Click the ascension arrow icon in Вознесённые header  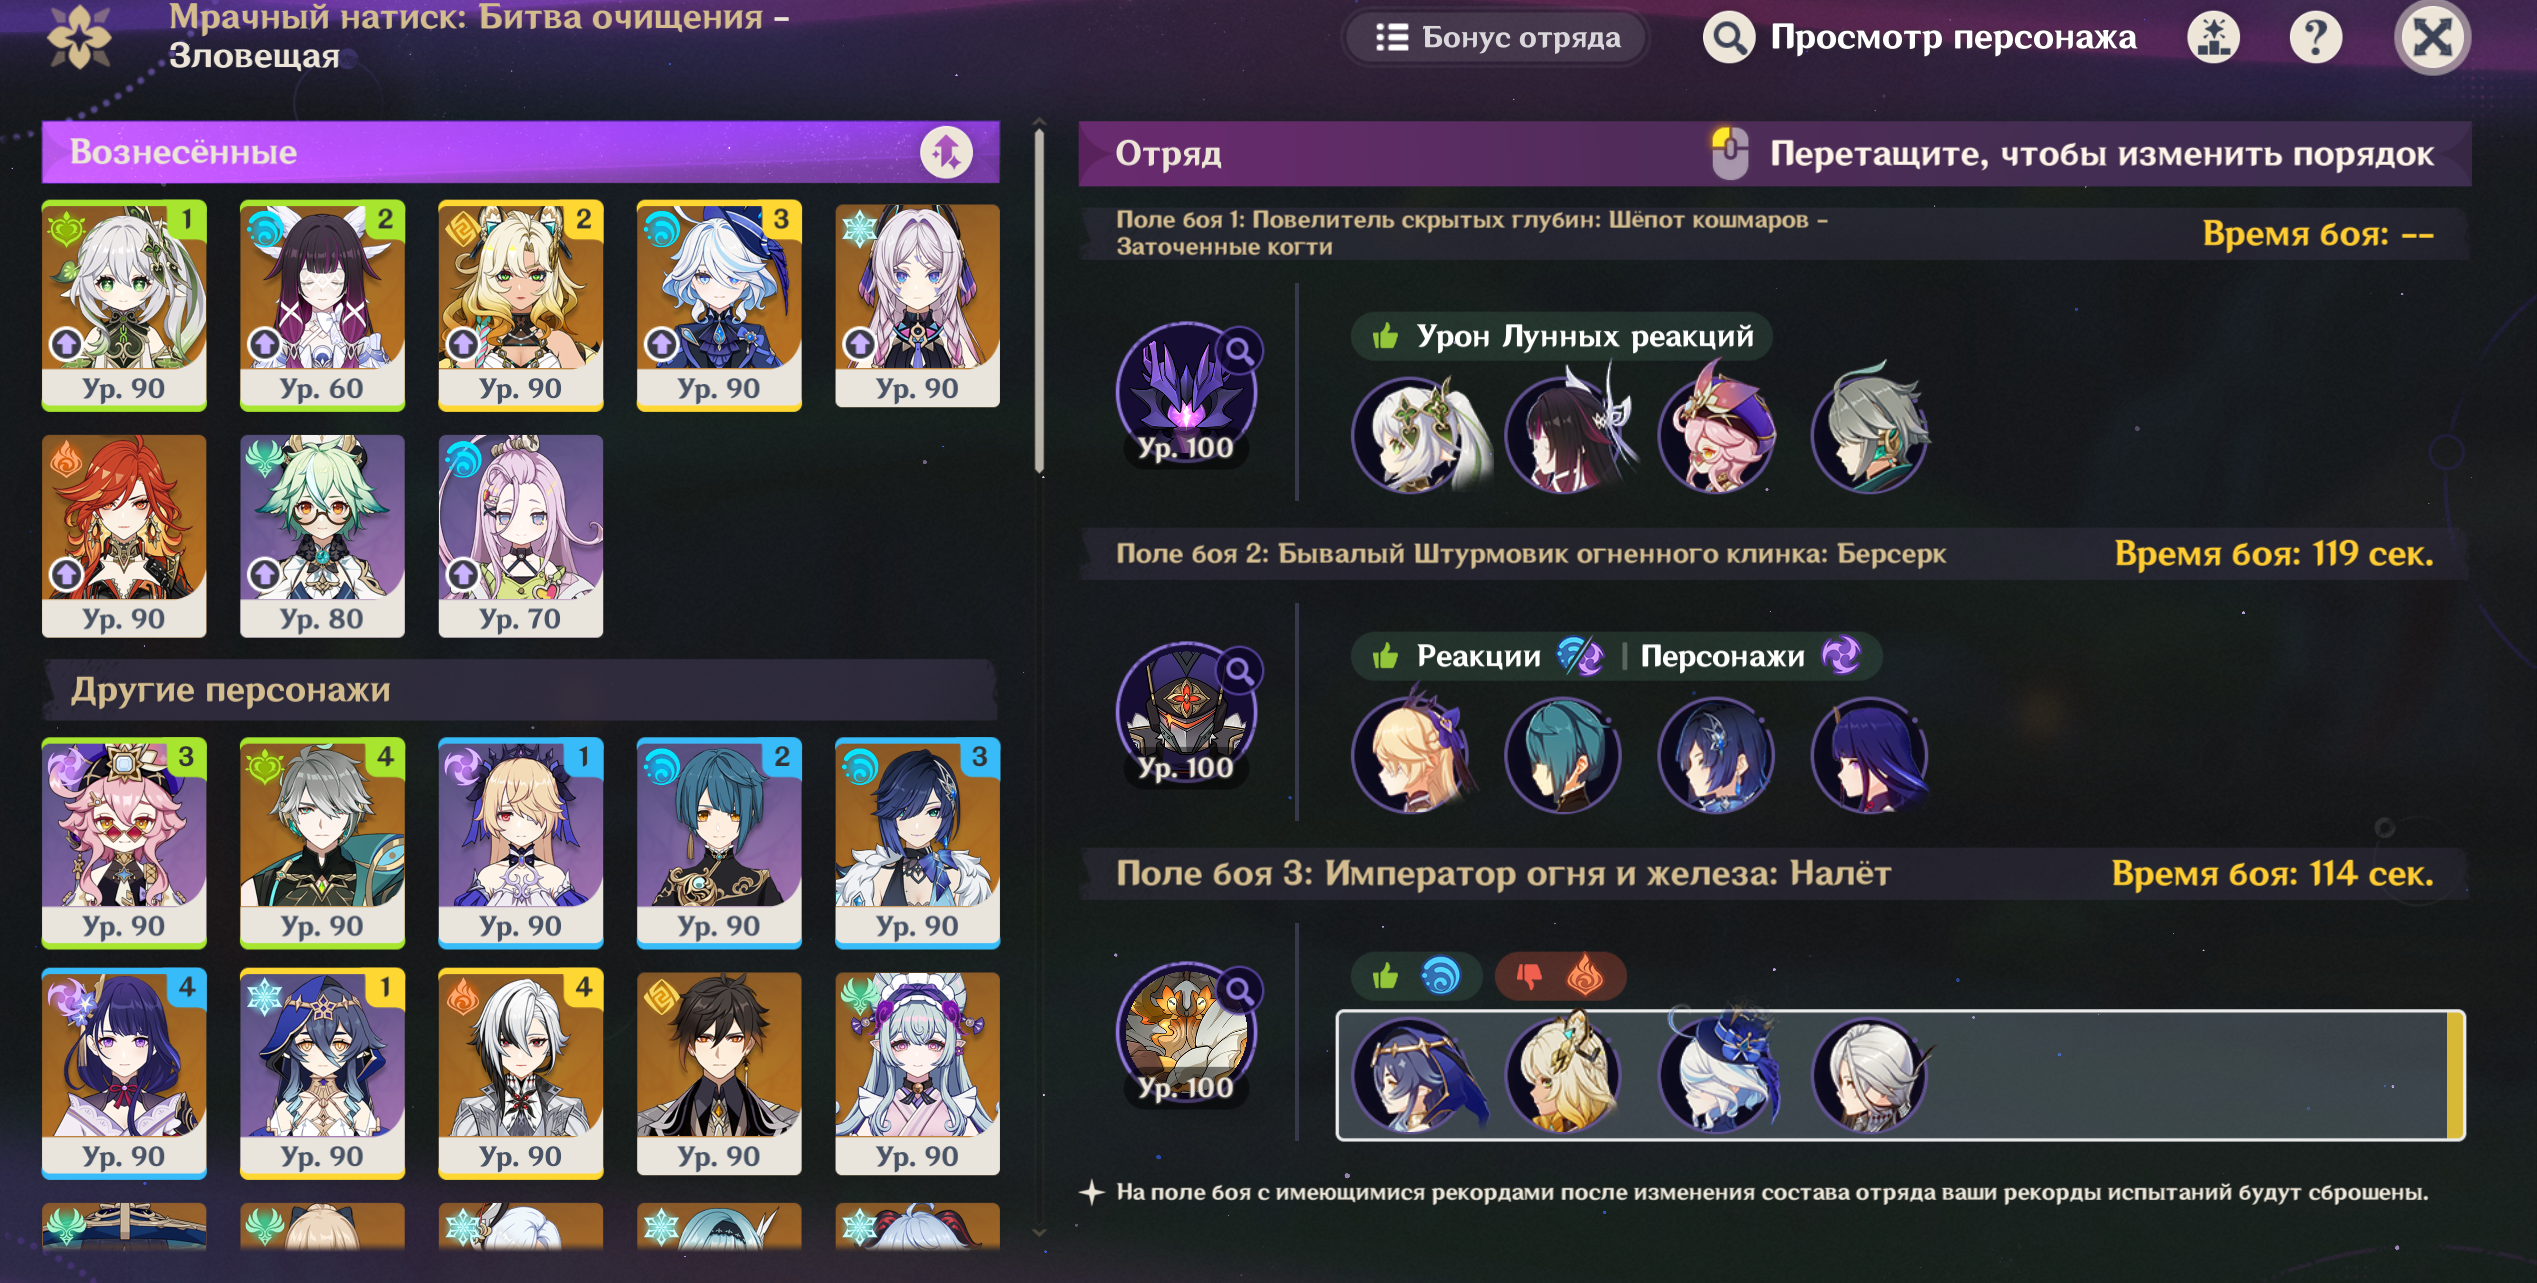pos(946,152)
